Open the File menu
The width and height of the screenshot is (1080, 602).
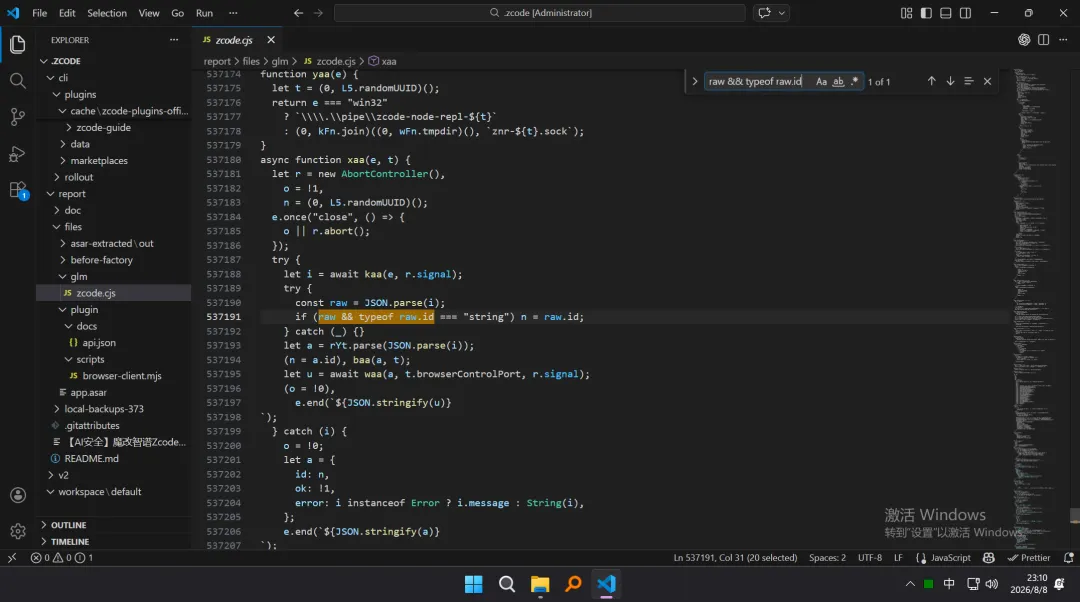pos(39,12)
